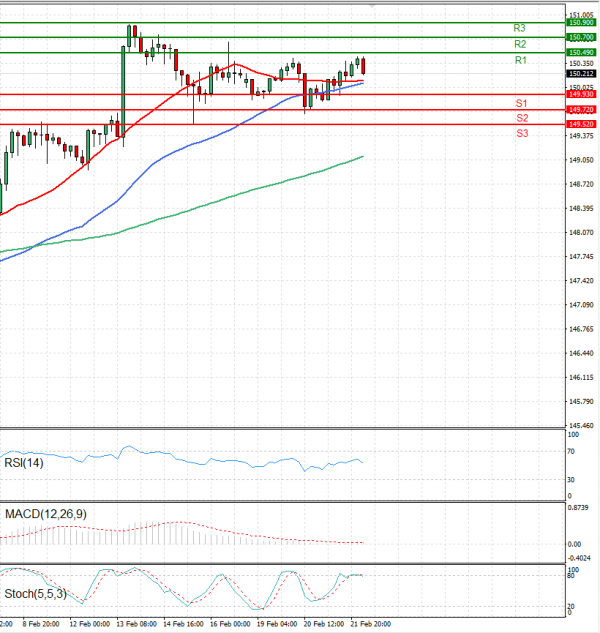
Task: Click the MACD(12,26,9) indicator label
Action: [x=46, y=514]
